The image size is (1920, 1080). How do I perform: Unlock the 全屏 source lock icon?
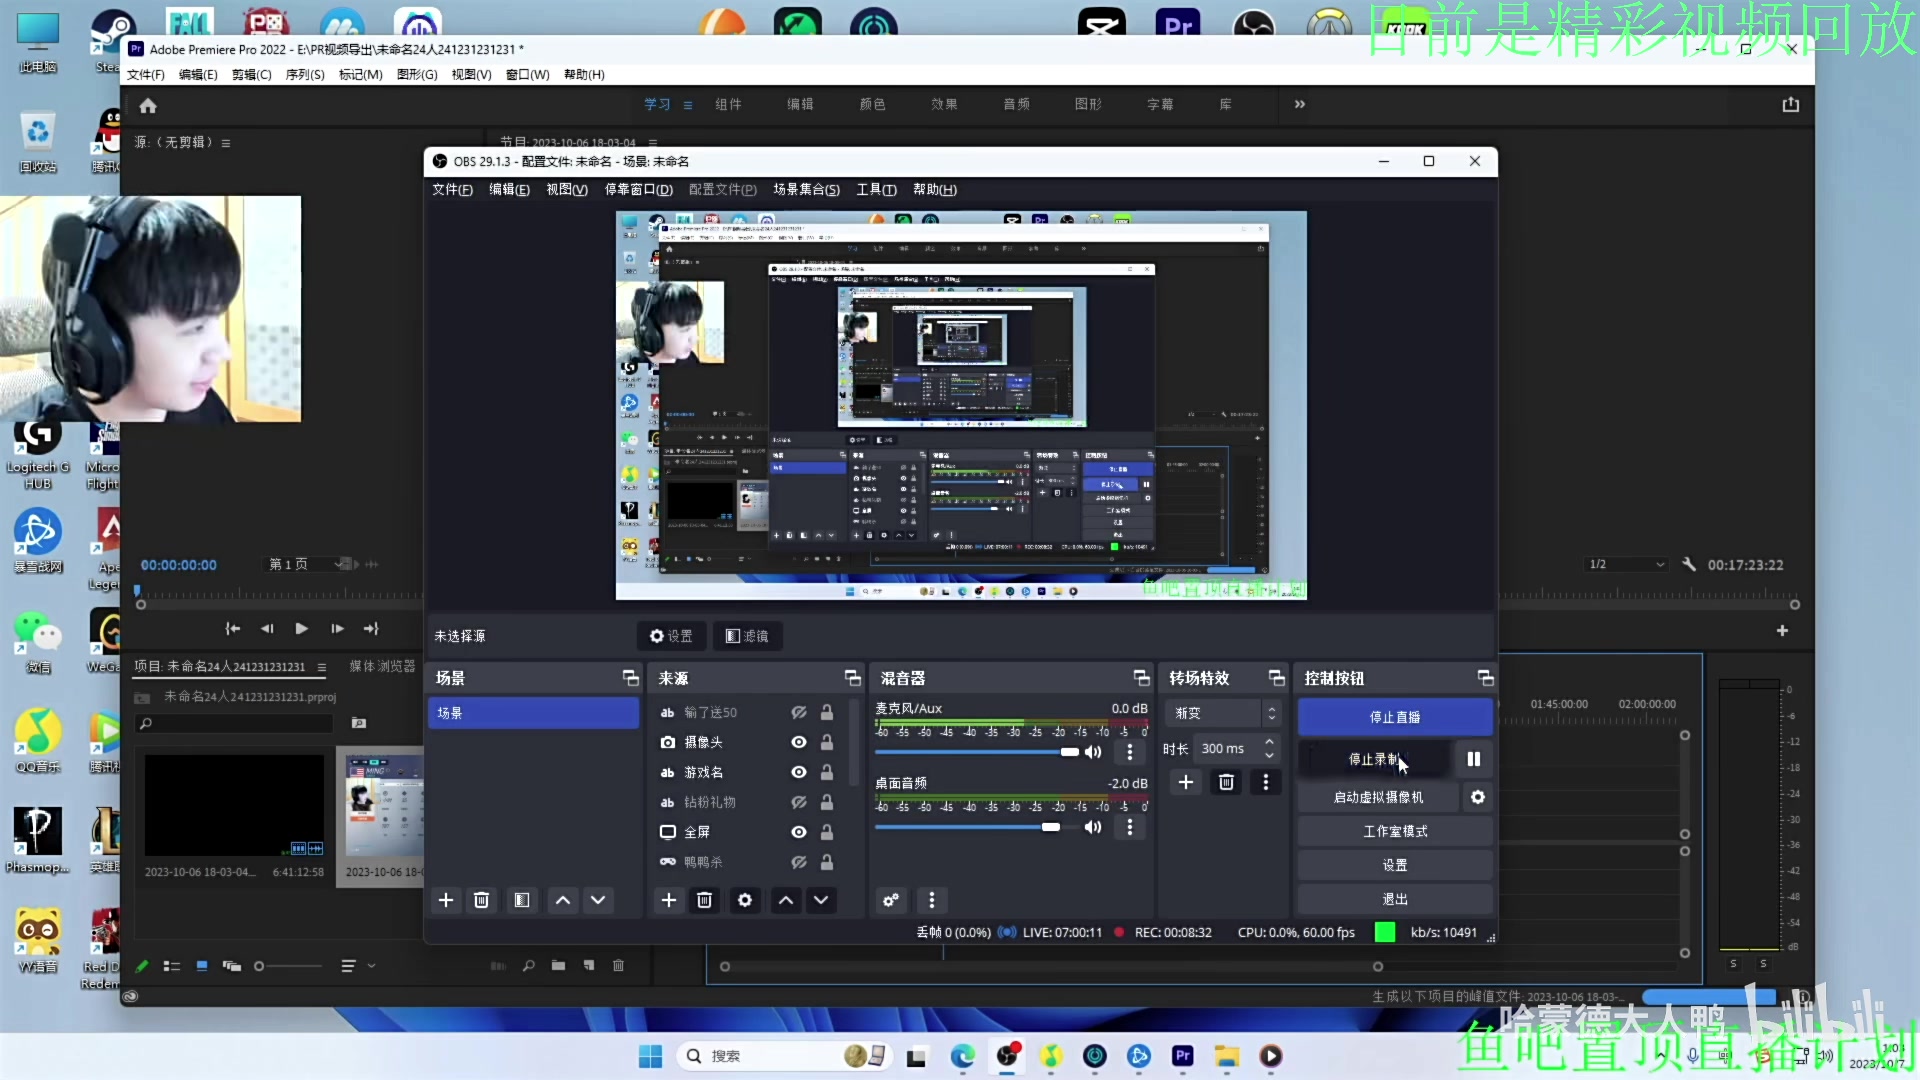[x=827, y=832]
